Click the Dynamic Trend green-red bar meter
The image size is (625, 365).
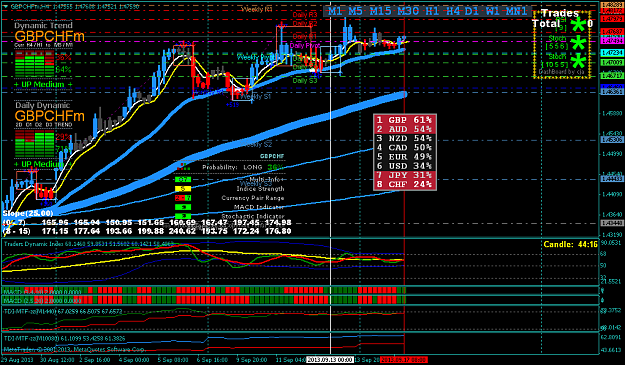34,63
